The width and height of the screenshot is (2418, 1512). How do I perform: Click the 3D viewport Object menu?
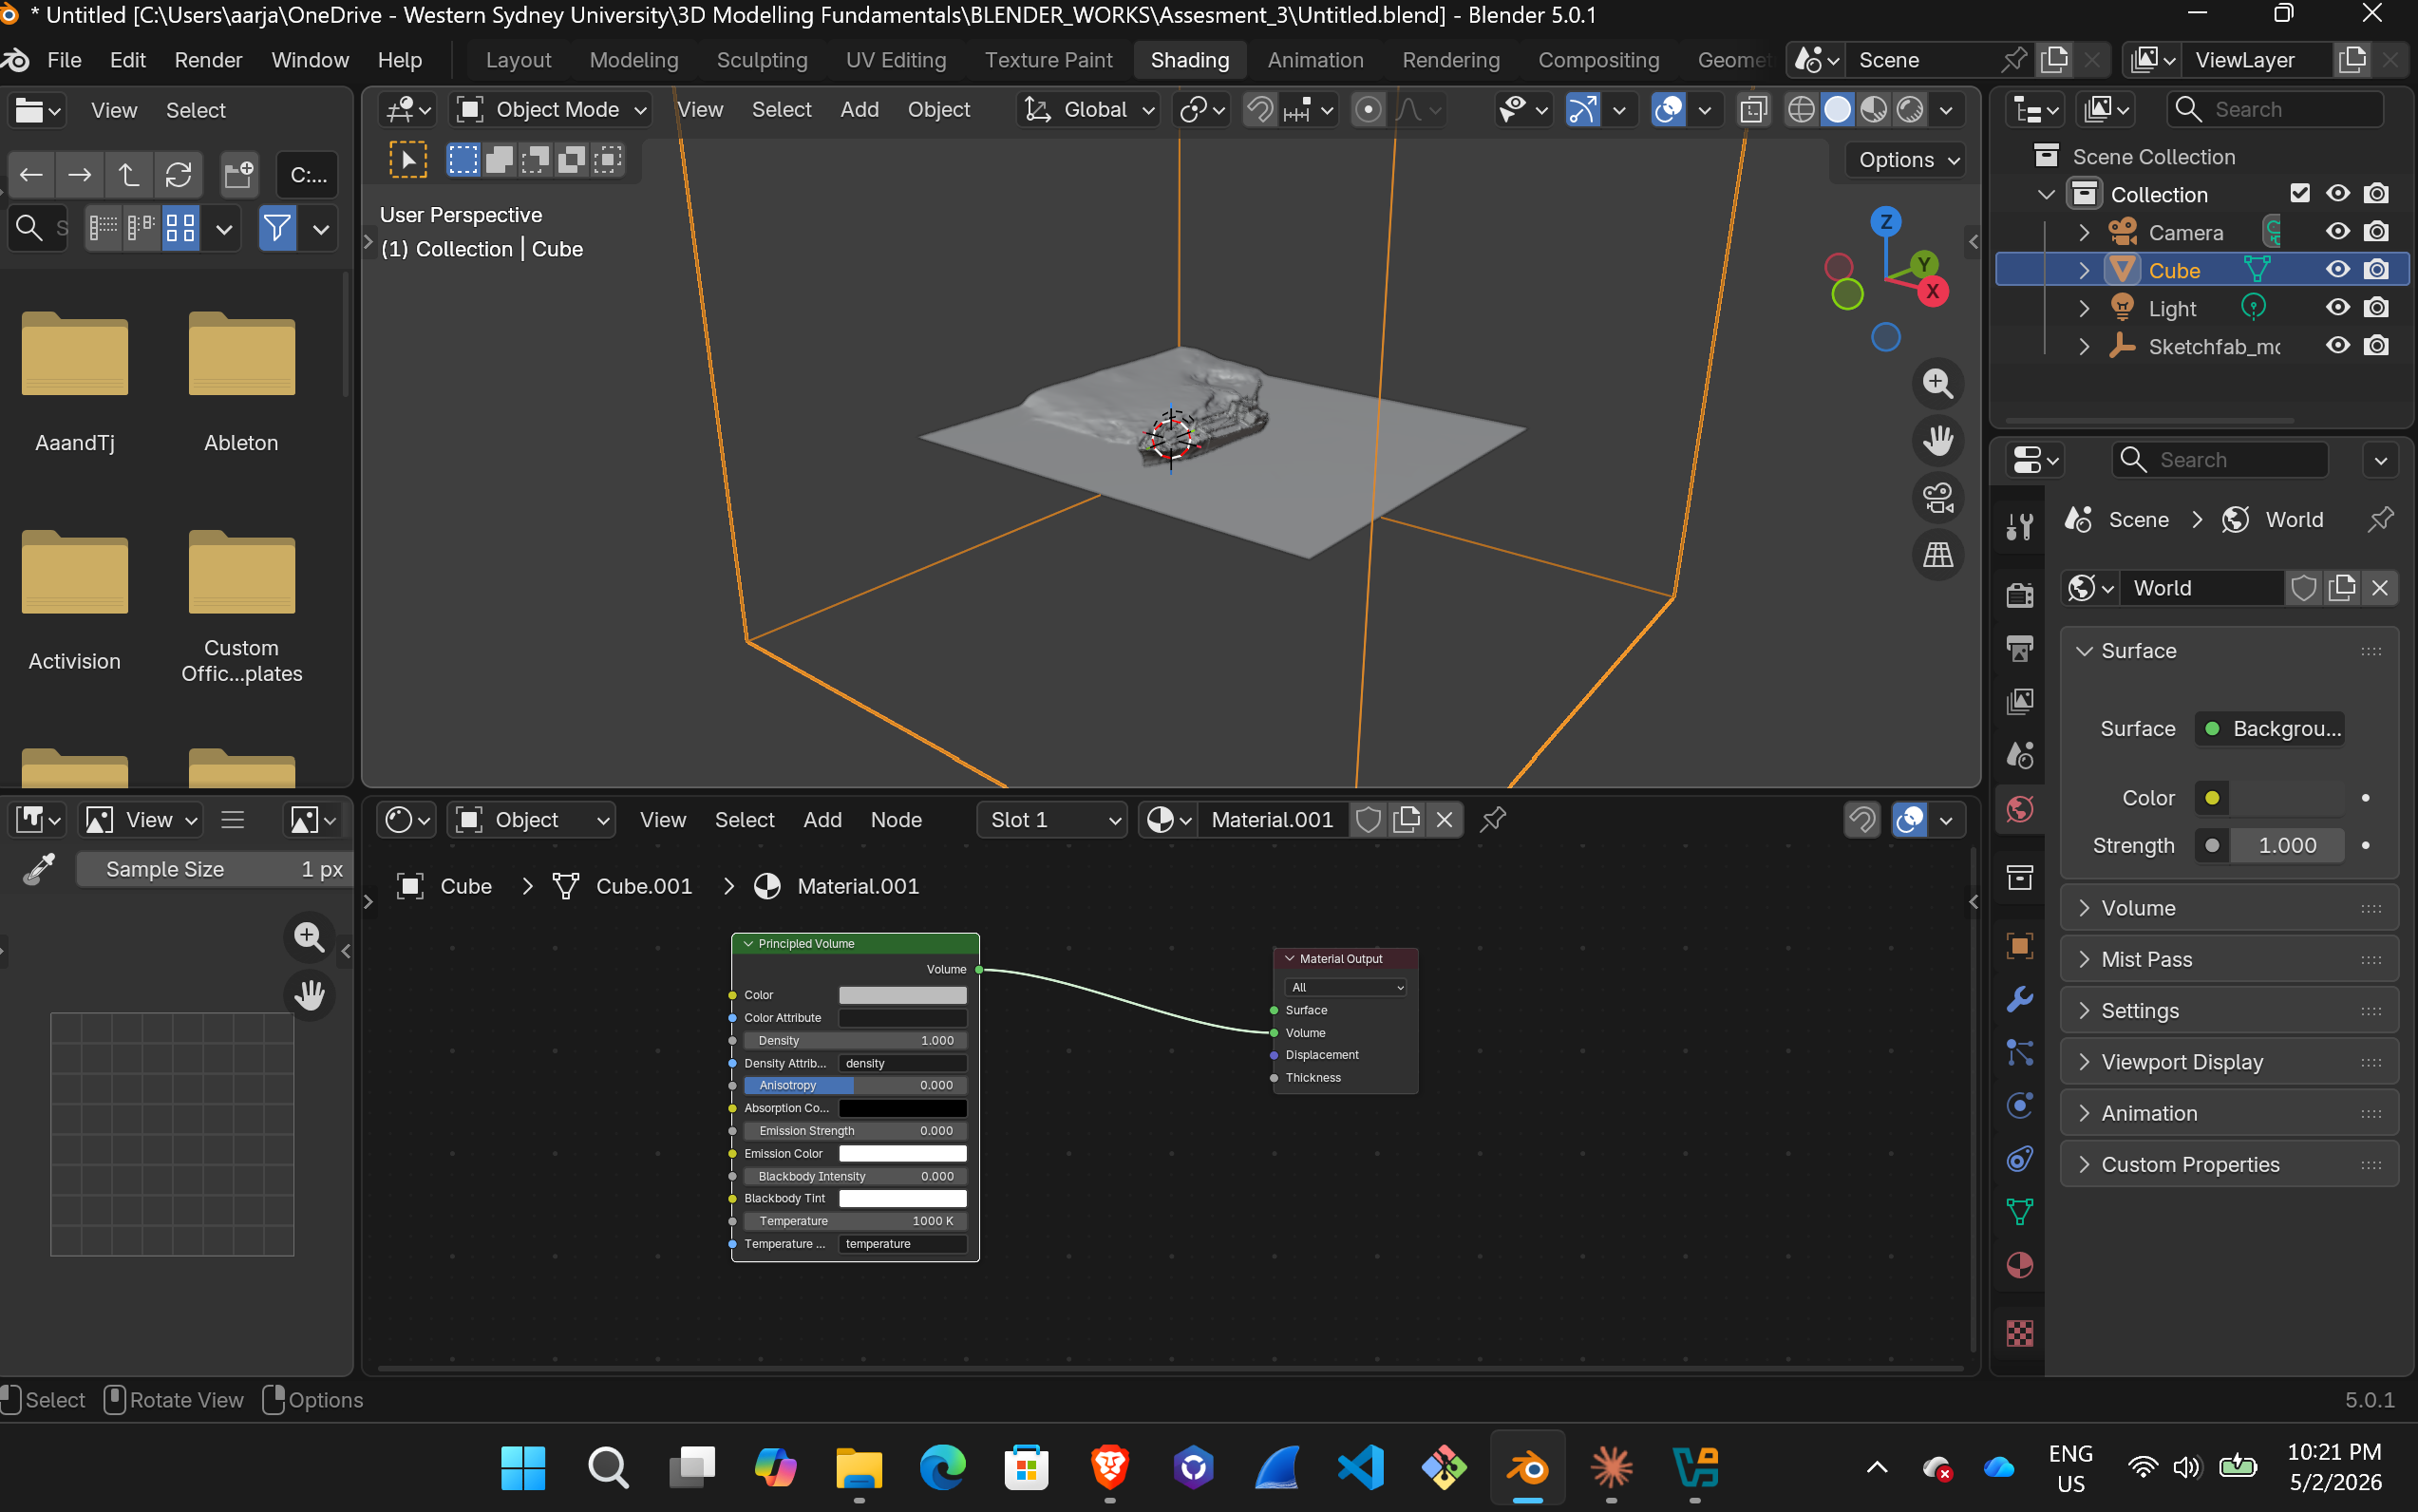[x=938, y=109]
